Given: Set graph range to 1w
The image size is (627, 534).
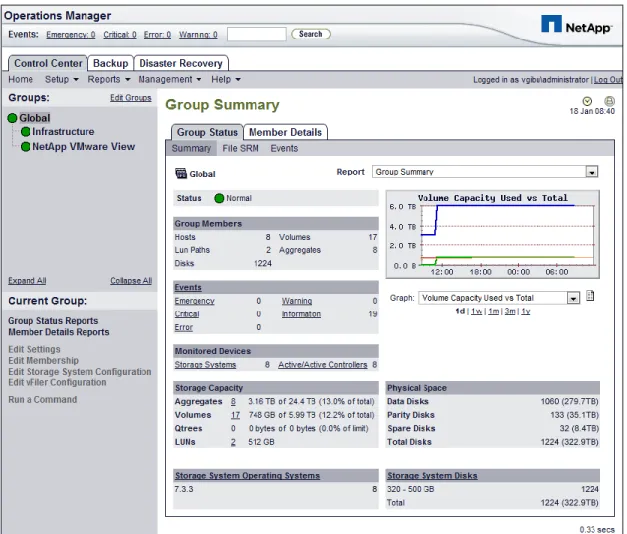Looking at the screenshot, I should 476,311.
